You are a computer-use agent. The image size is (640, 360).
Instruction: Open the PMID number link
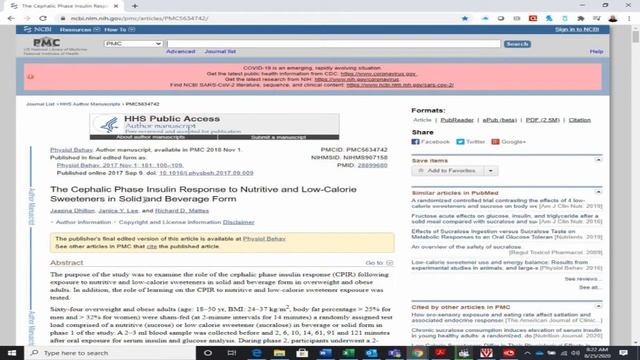coord(372,165)
